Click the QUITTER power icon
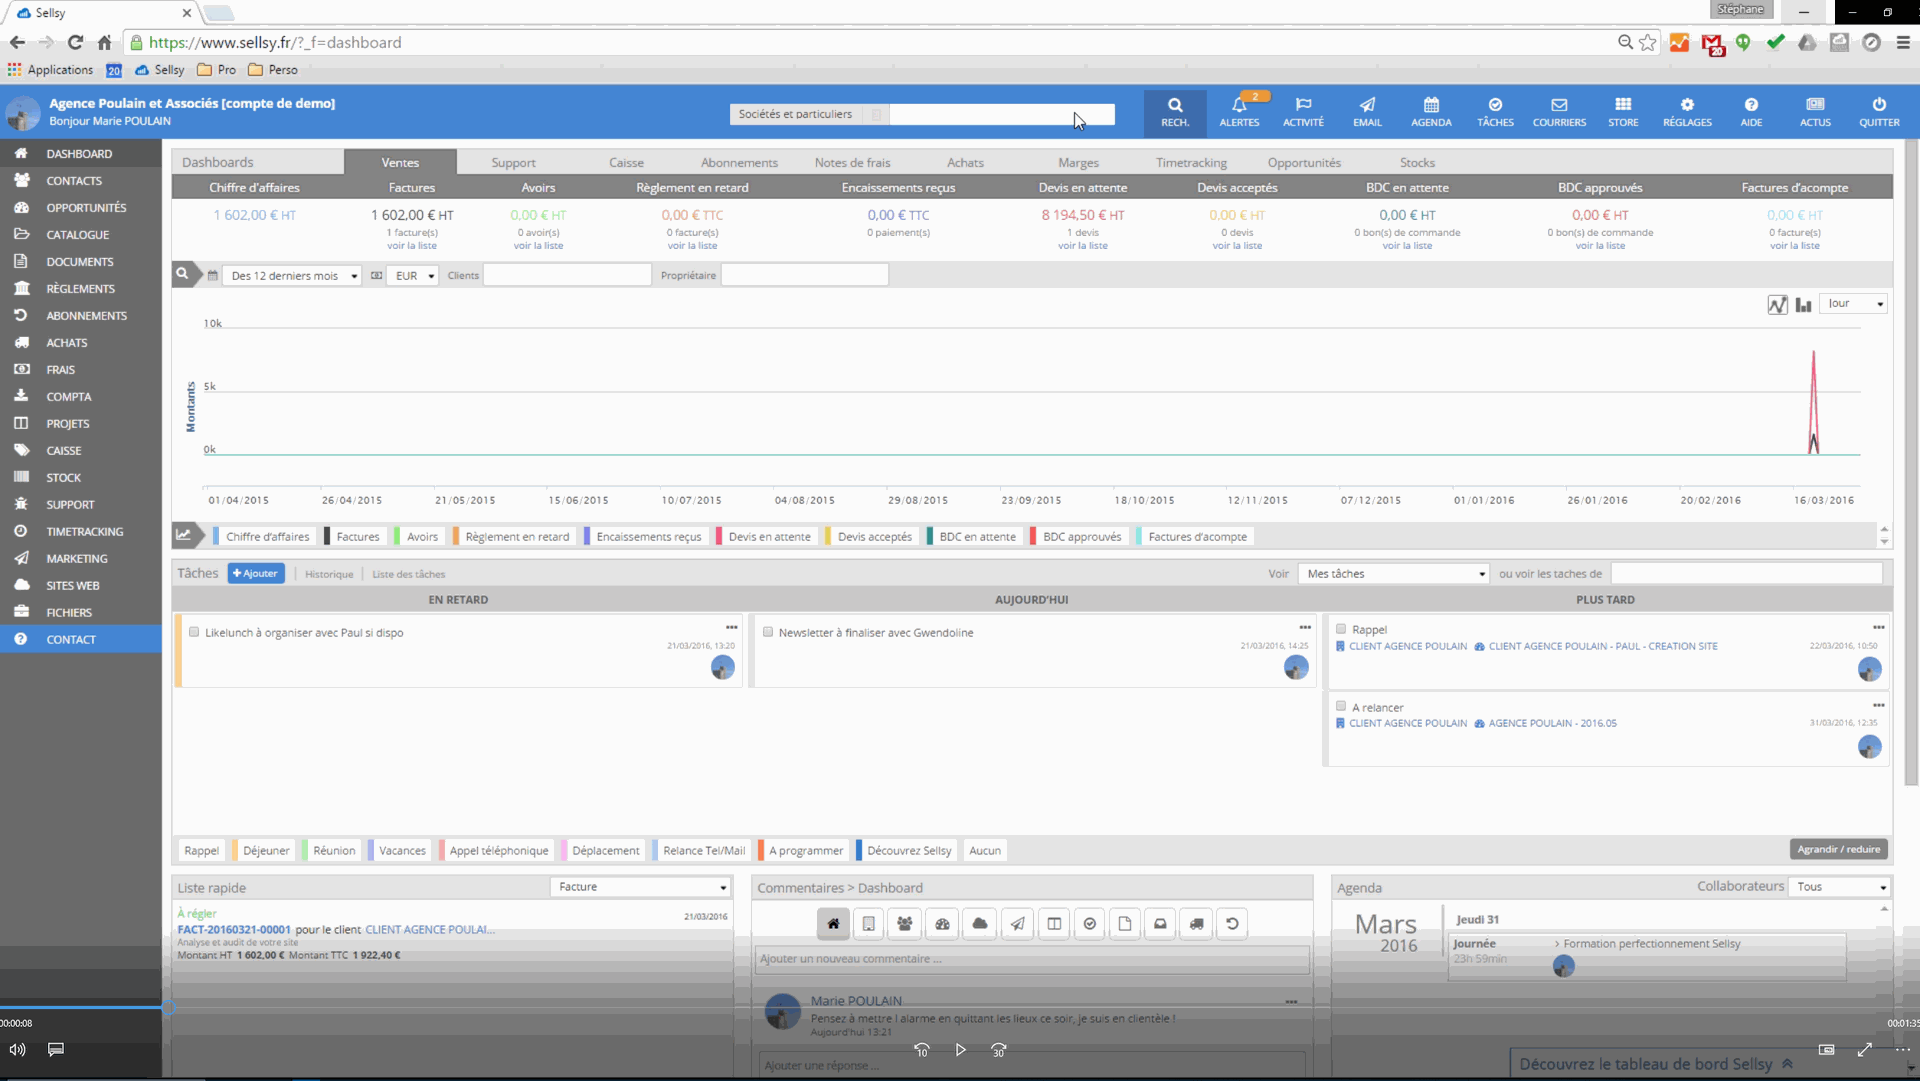Screen dimensions: 1920x1081 [1879, 112]
